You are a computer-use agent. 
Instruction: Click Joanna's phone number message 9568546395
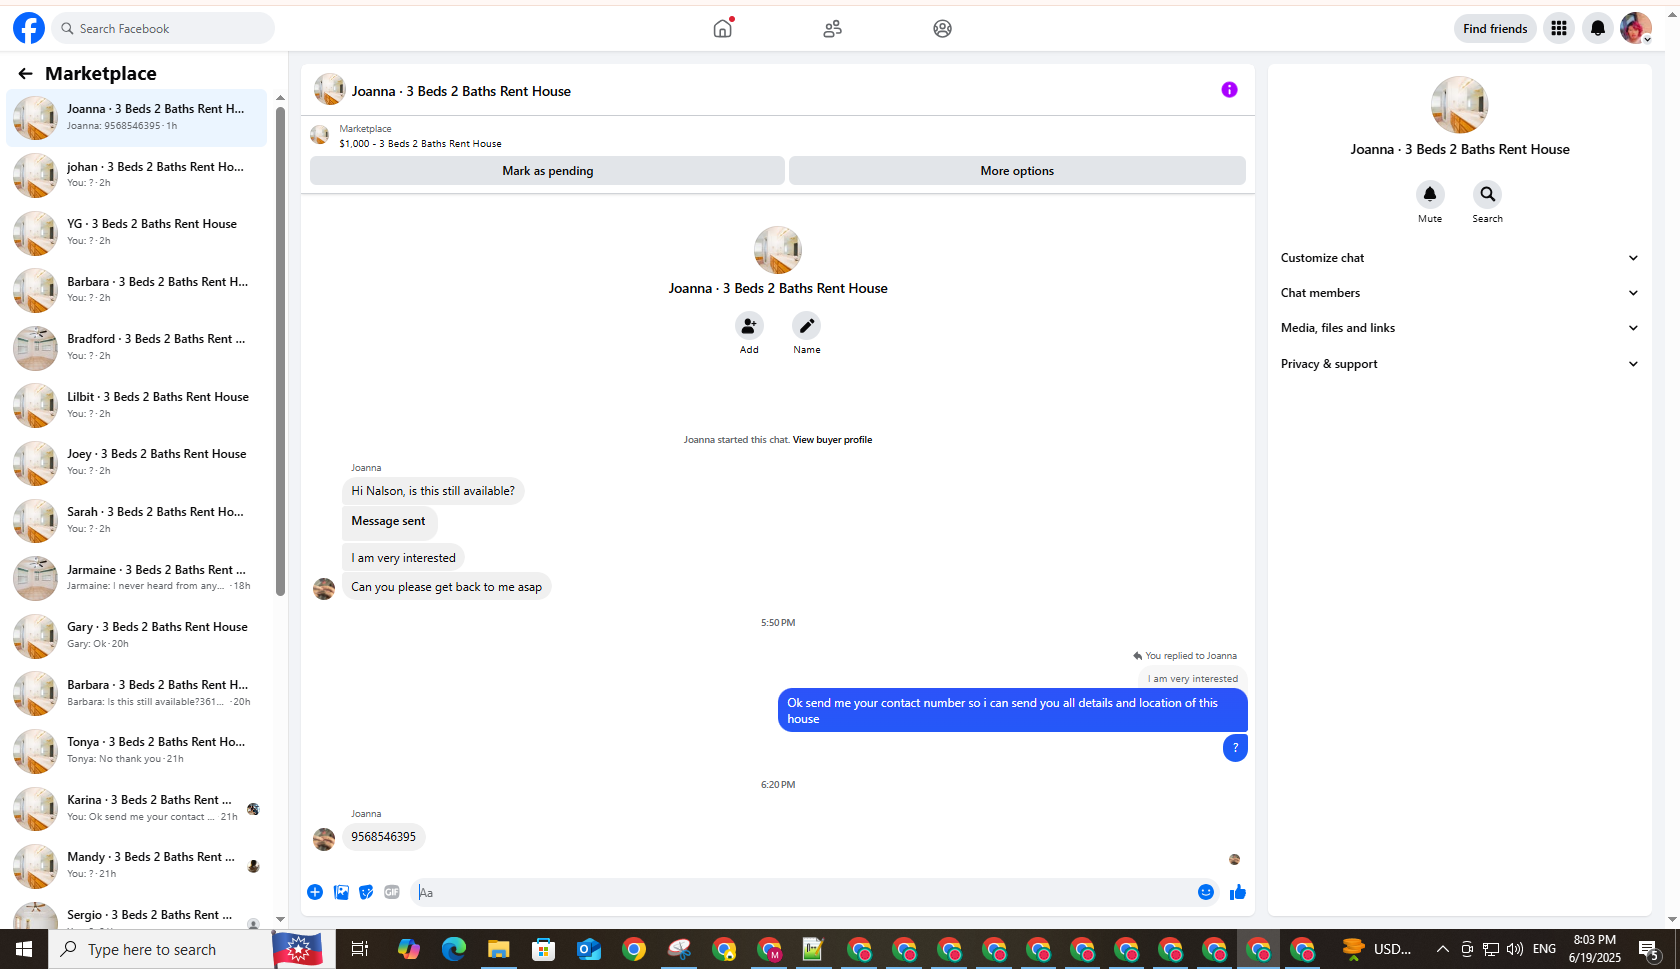click(383, 837)
